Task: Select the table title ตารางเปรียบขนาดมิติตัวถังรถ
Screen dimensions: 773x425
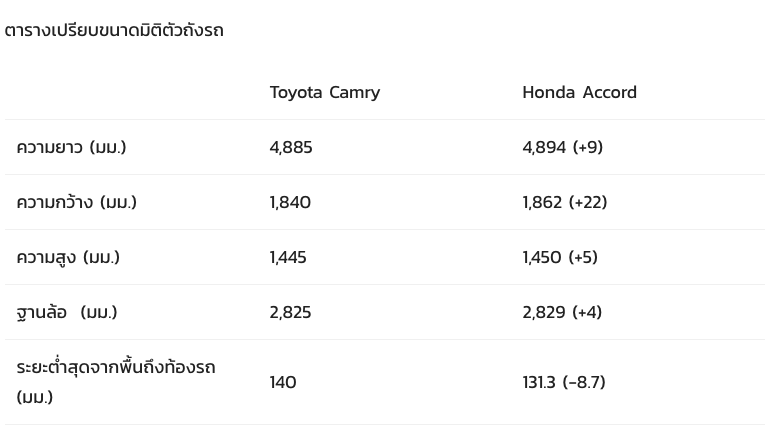Action: coord(114,30)
